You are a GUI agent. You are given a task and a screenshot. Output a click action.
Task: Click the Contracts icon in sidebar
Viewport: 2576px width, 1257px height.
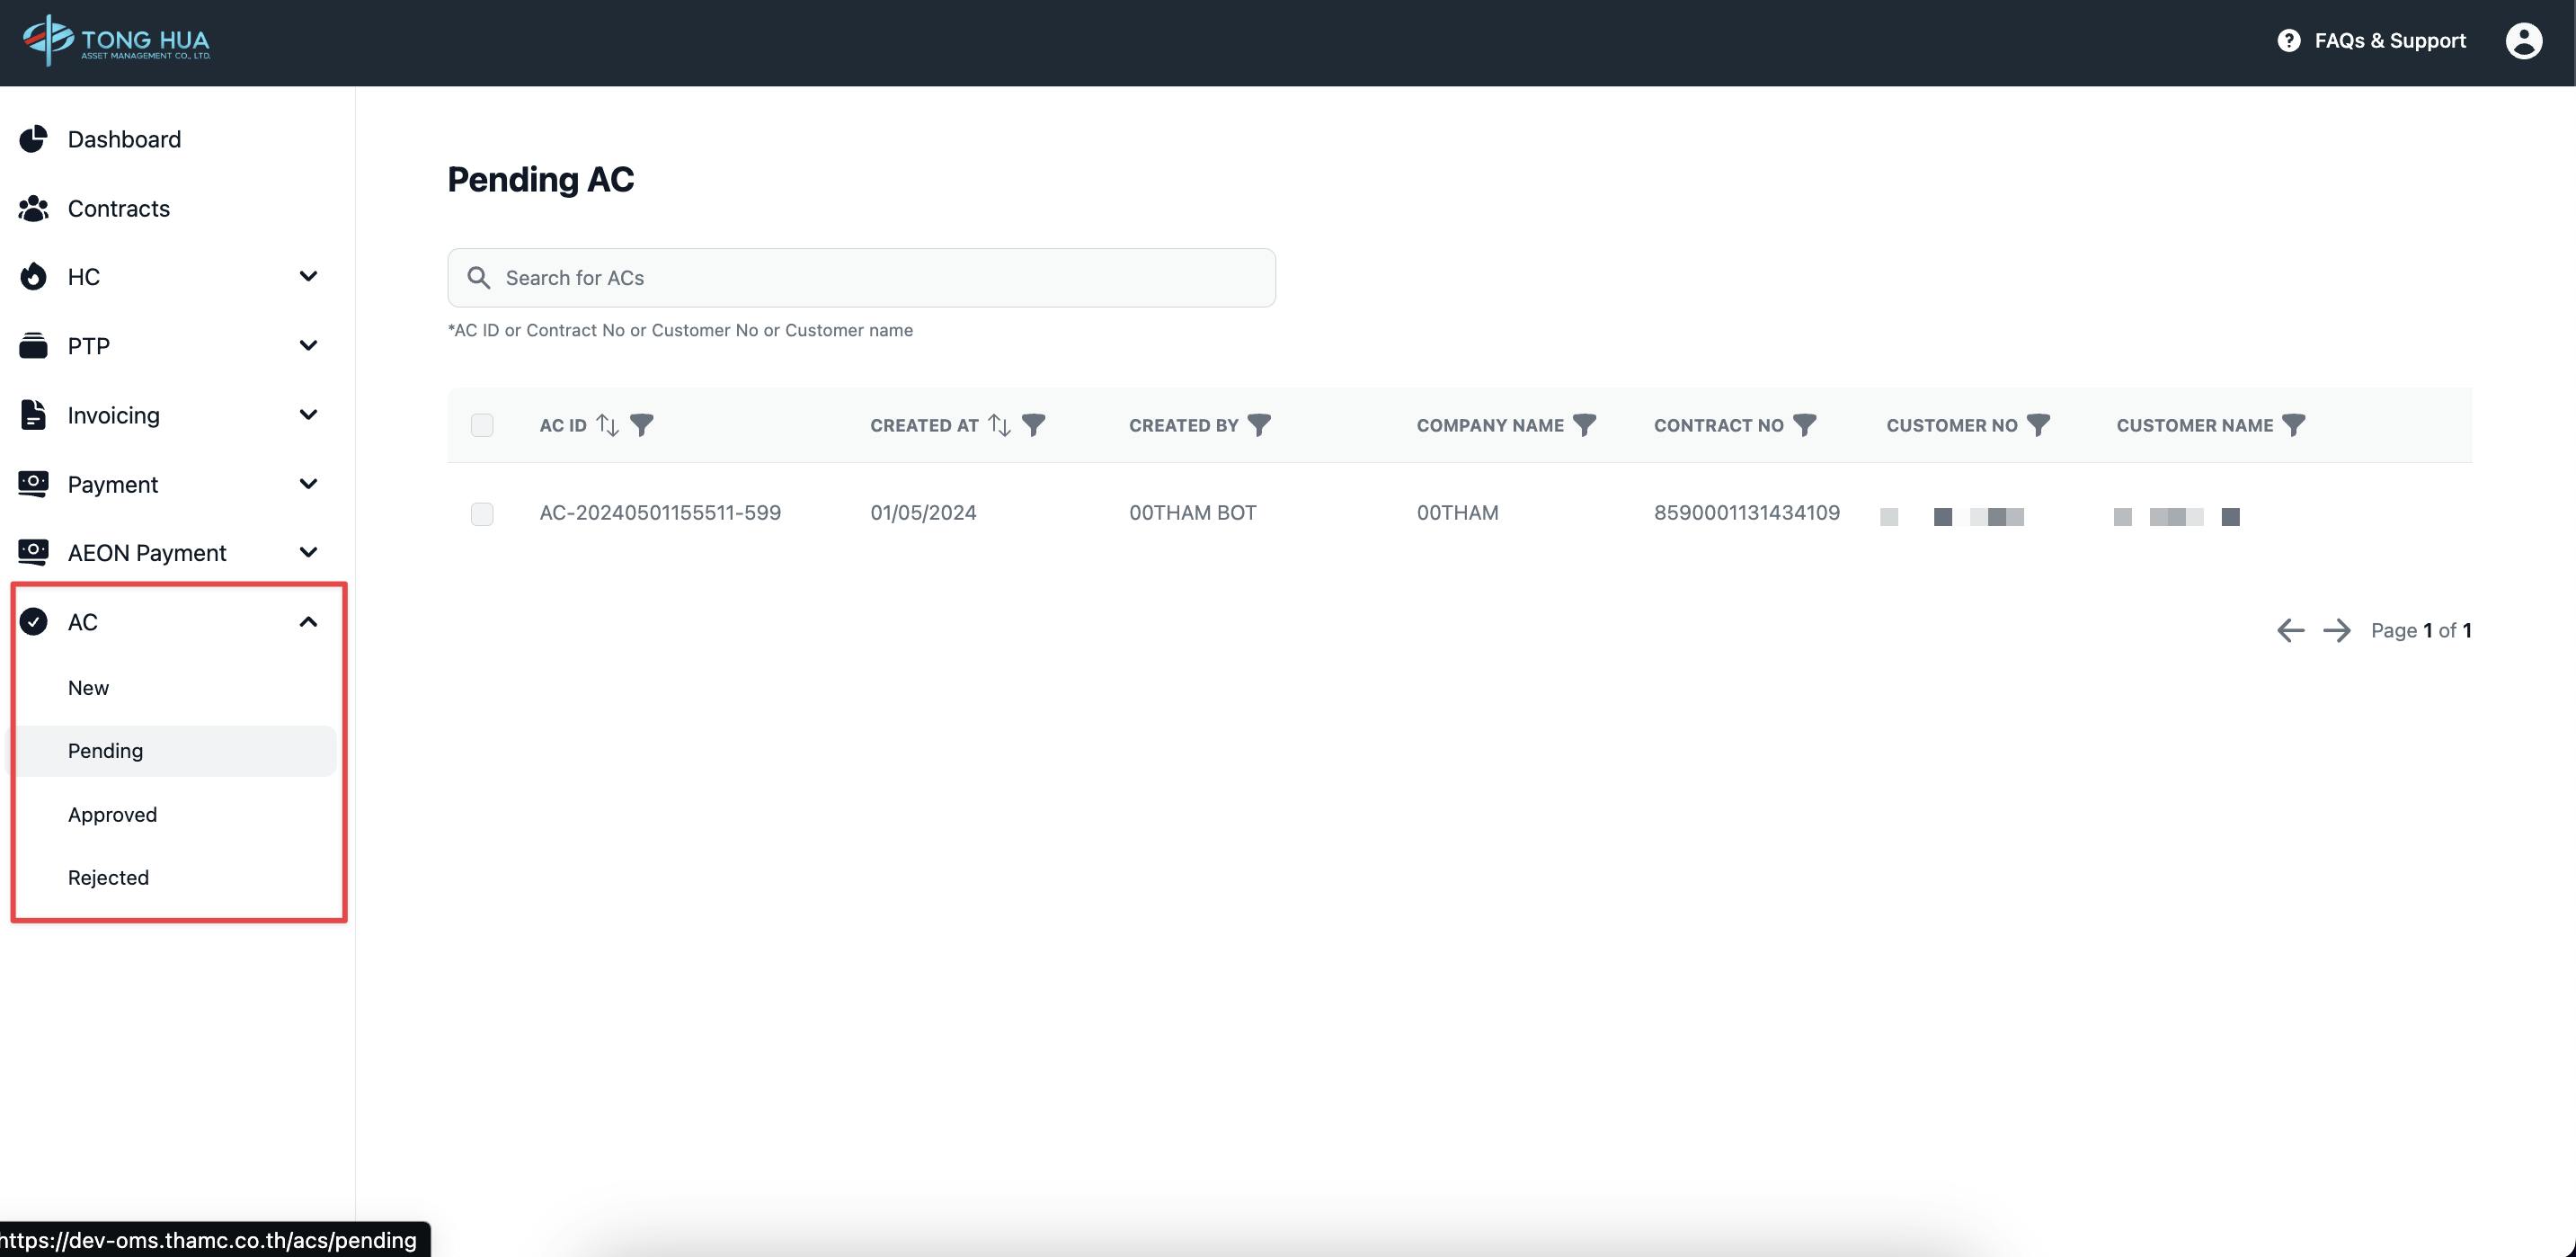pyautogui.click(x=31, y=209)
